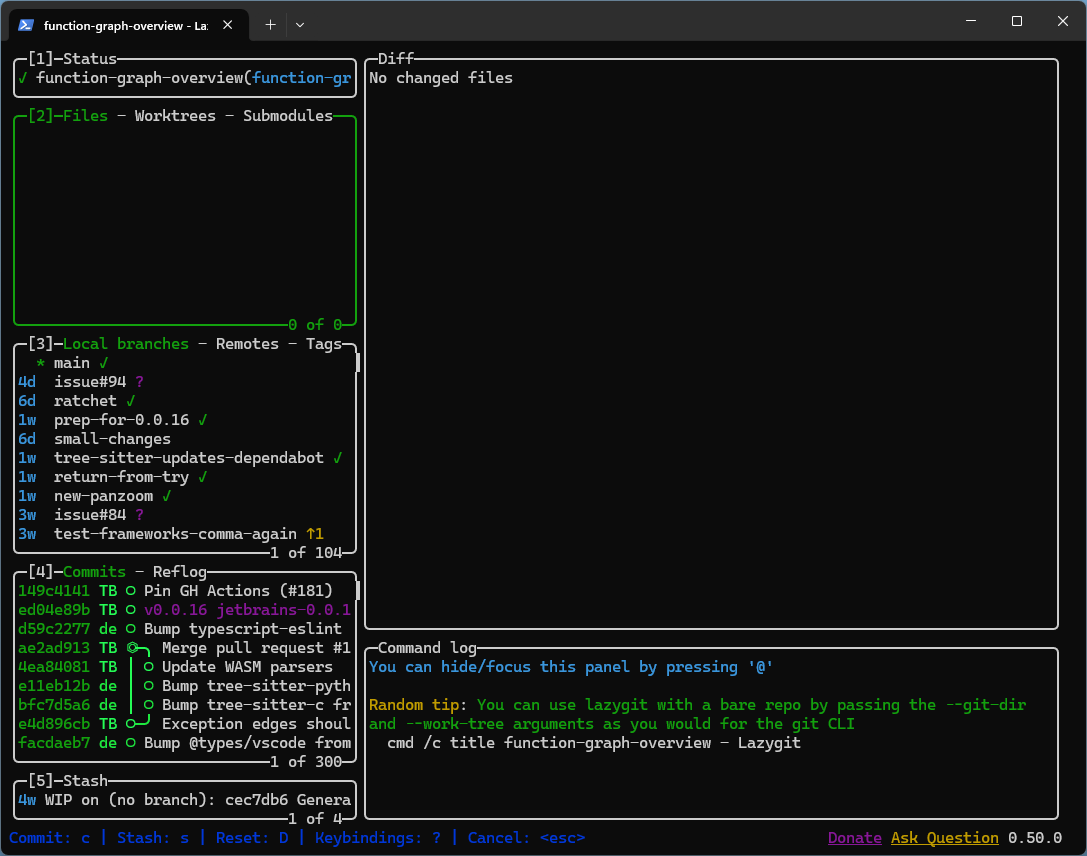This screenshot has width=1087, height=856.
Task: Select merge commit ae2ad913
Action: [x=186, y=648]
